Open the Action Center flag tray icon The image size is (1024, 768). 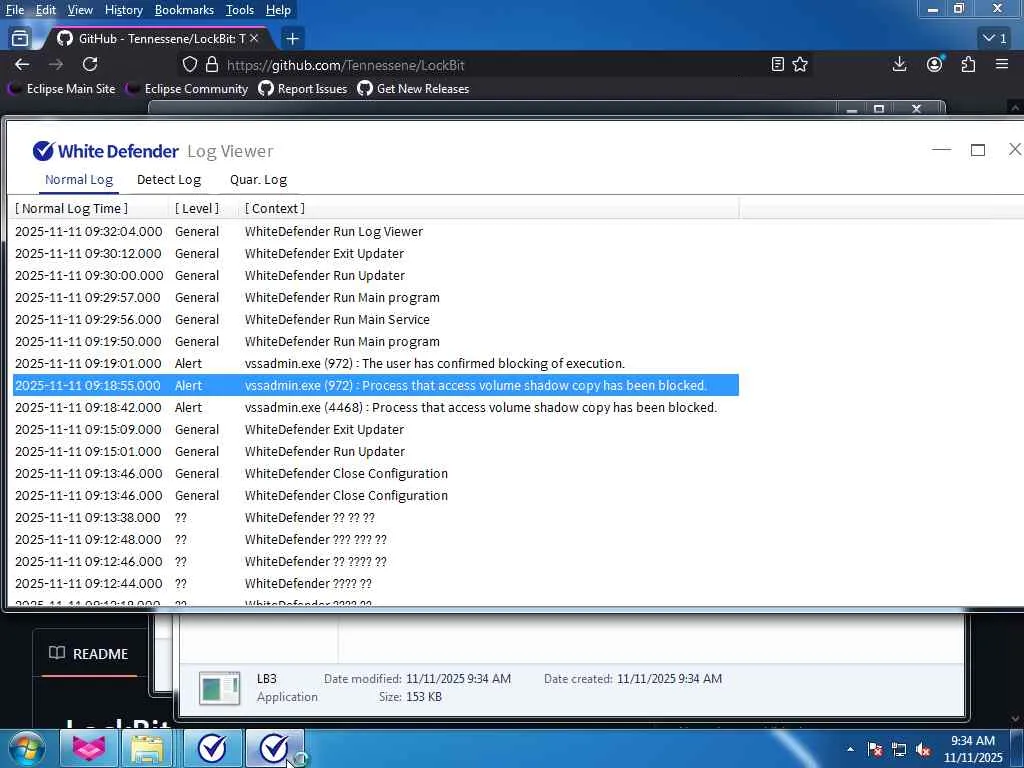pyautogui.click(x=875, y=750)
